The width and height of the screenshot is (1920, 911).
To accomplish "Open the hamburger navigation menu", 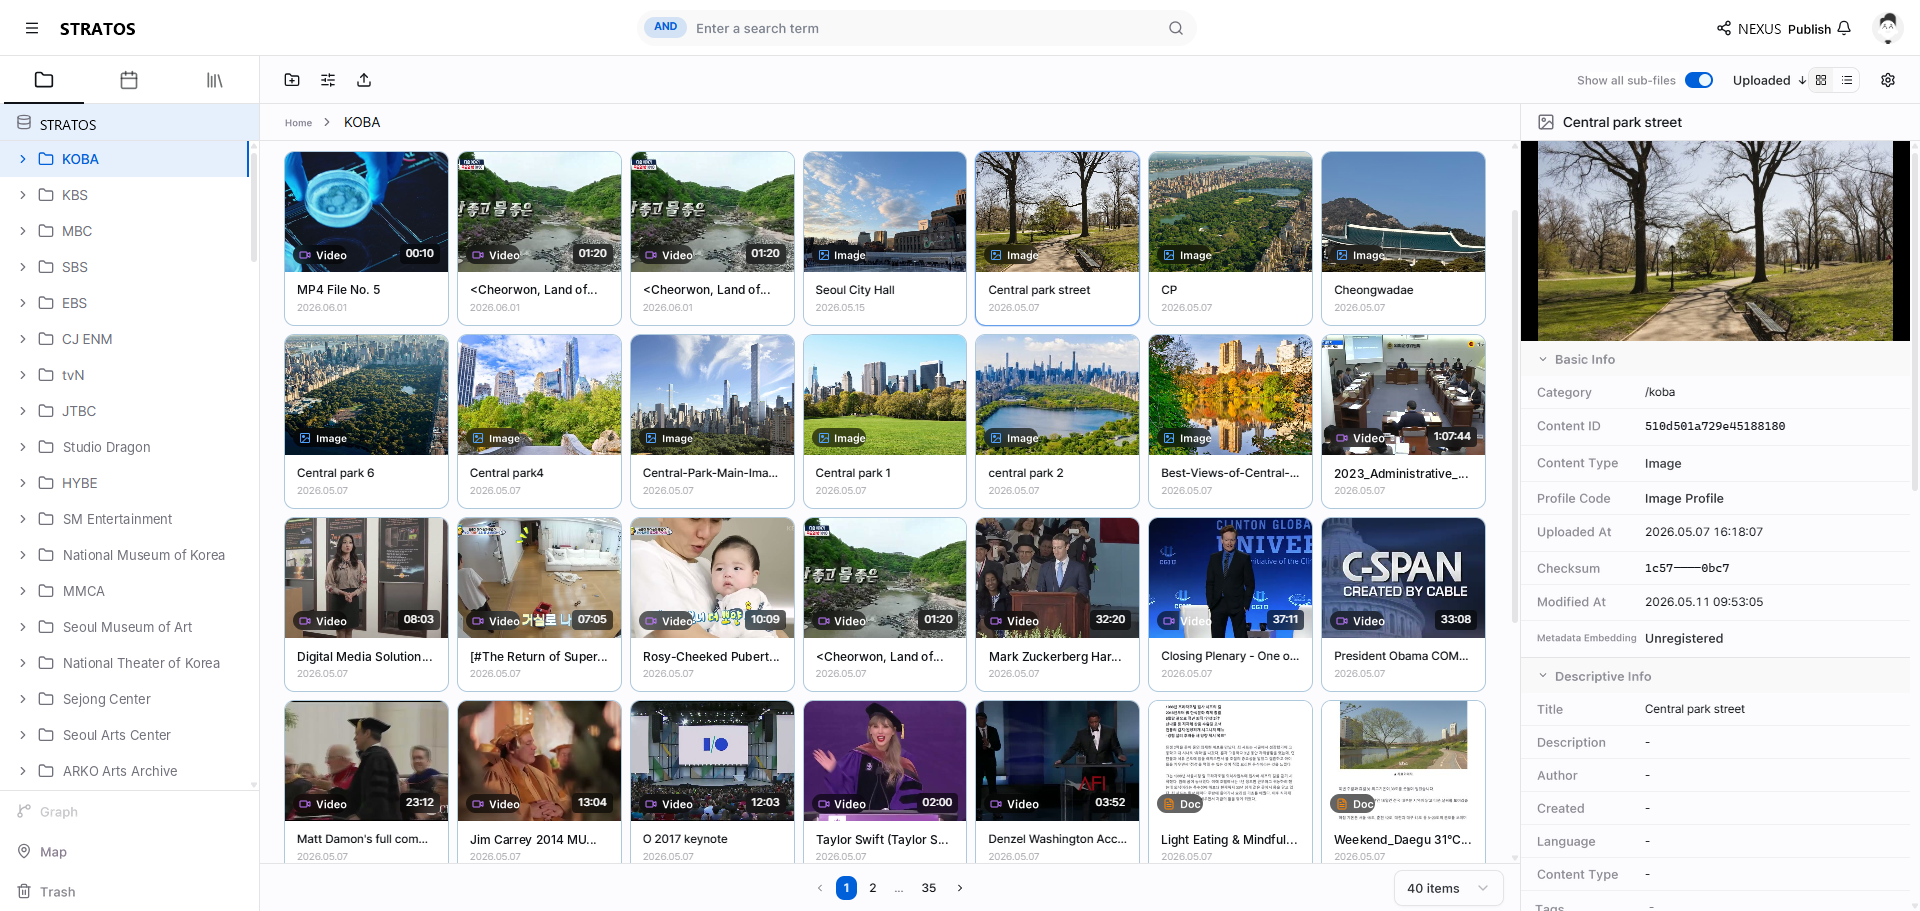I will point(32,28).
